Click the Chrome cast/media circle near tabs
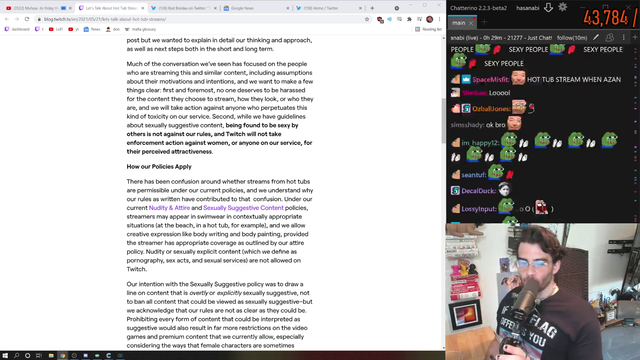This screenshot has width=640, height=360. 397,8
